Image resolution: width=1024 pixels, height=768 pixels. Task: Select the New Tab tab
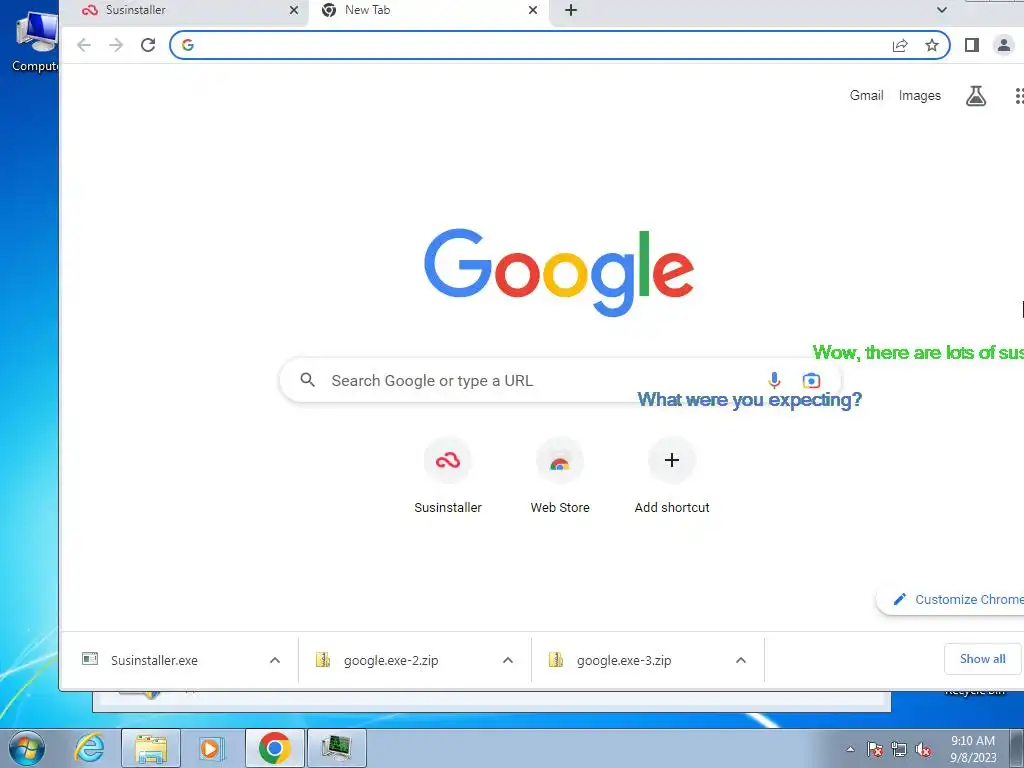coord(429,10)
